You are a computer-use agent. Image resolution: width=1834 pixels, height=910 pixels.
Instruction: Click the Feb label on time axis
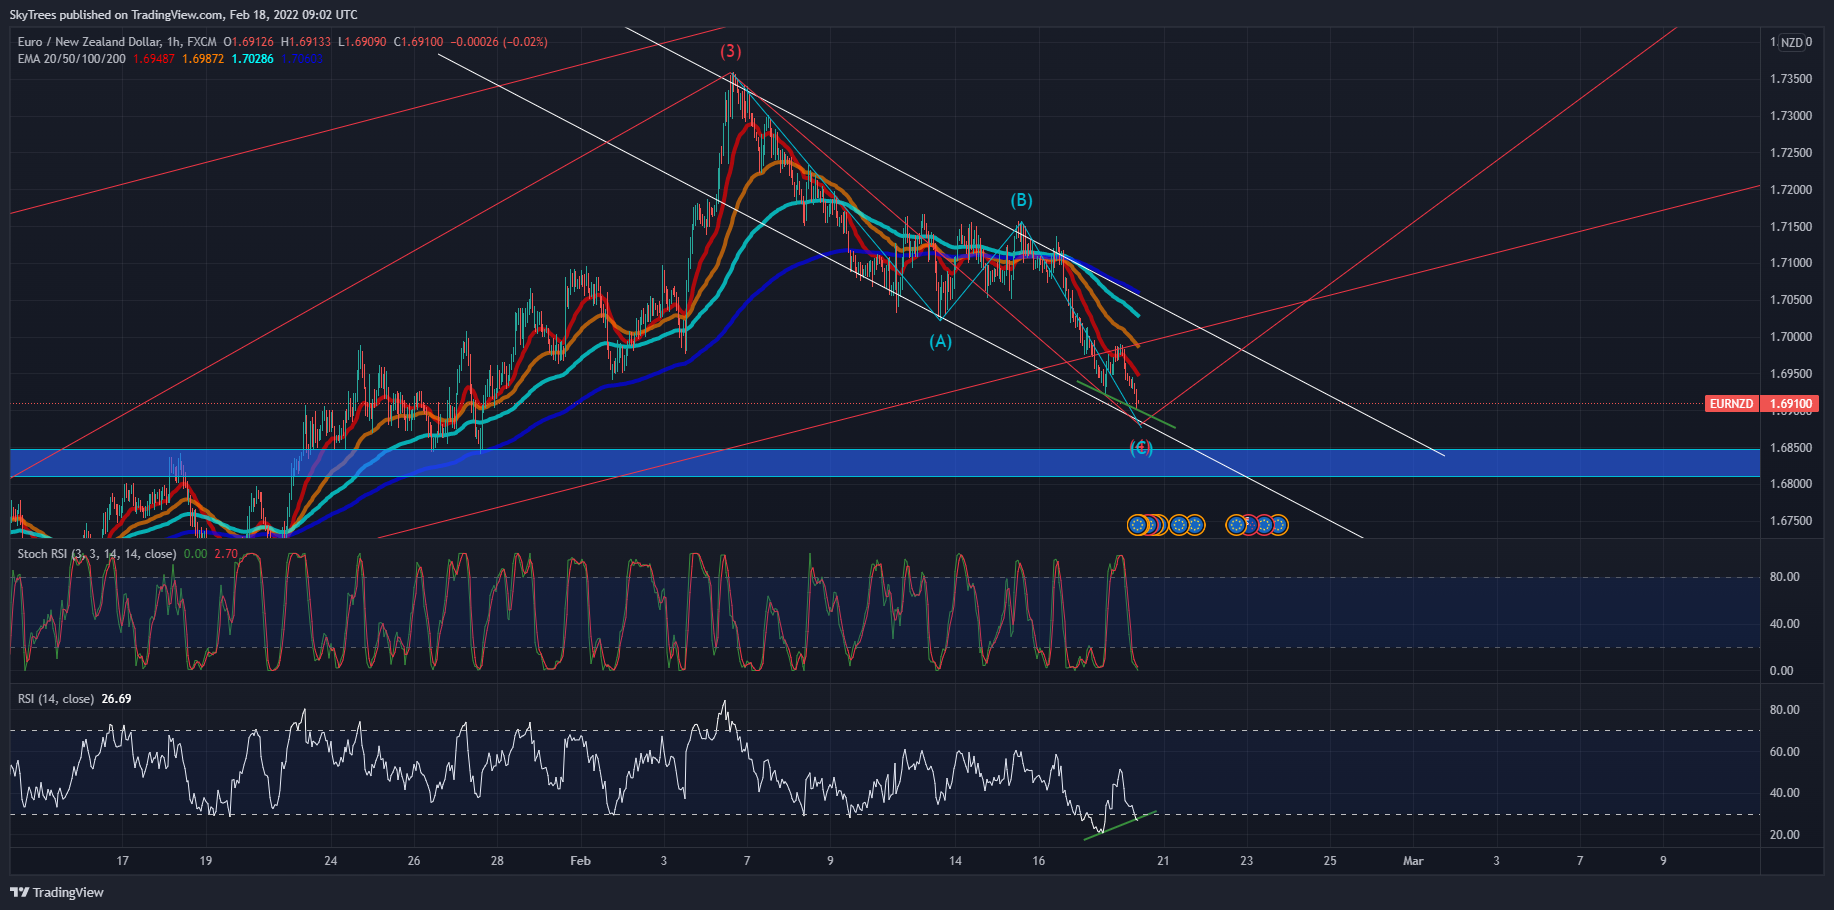(580, 861)
